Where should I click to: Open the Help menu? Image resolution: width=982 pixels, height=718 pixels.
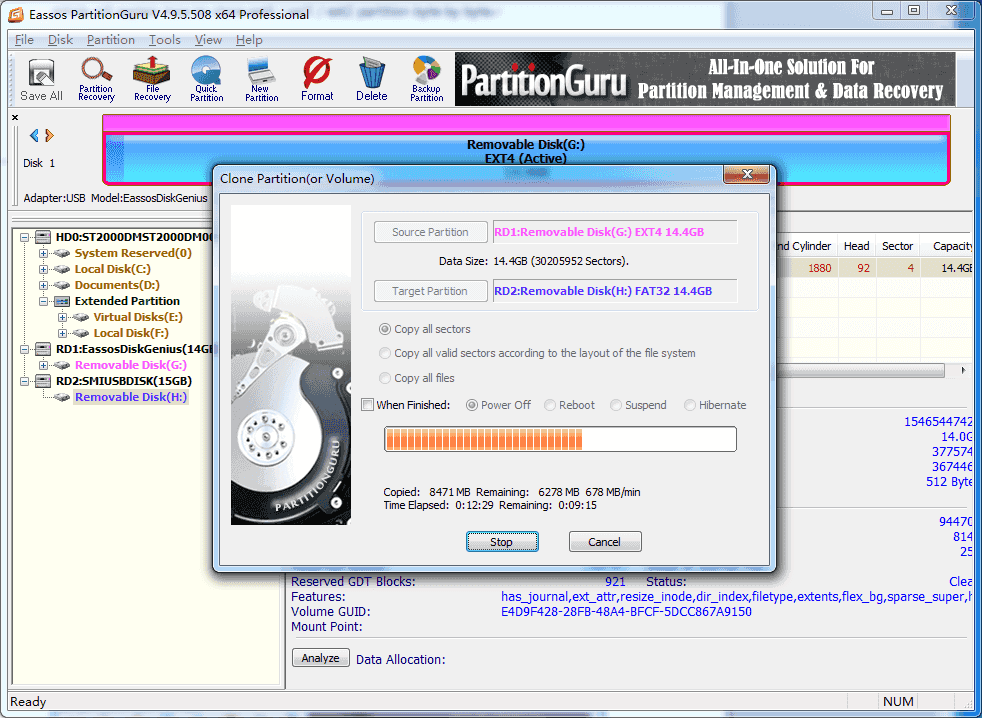point(249,39)
